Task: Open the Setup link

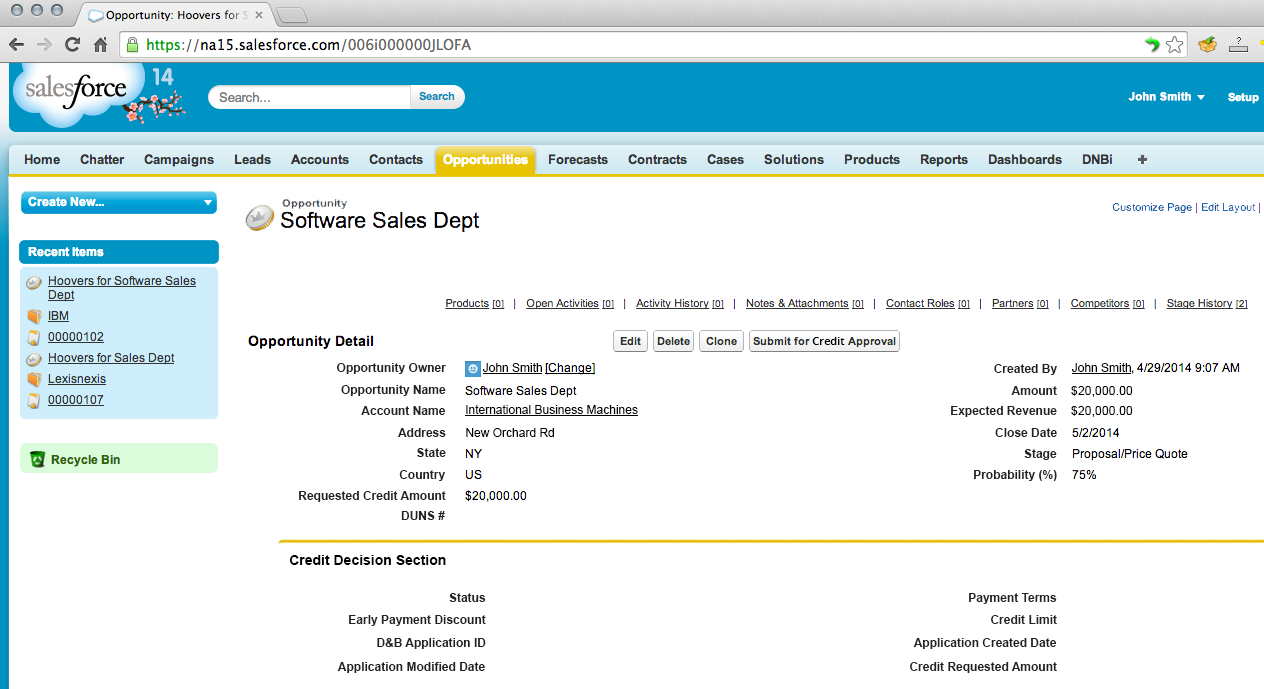Action: click(x=1243, y=97)
